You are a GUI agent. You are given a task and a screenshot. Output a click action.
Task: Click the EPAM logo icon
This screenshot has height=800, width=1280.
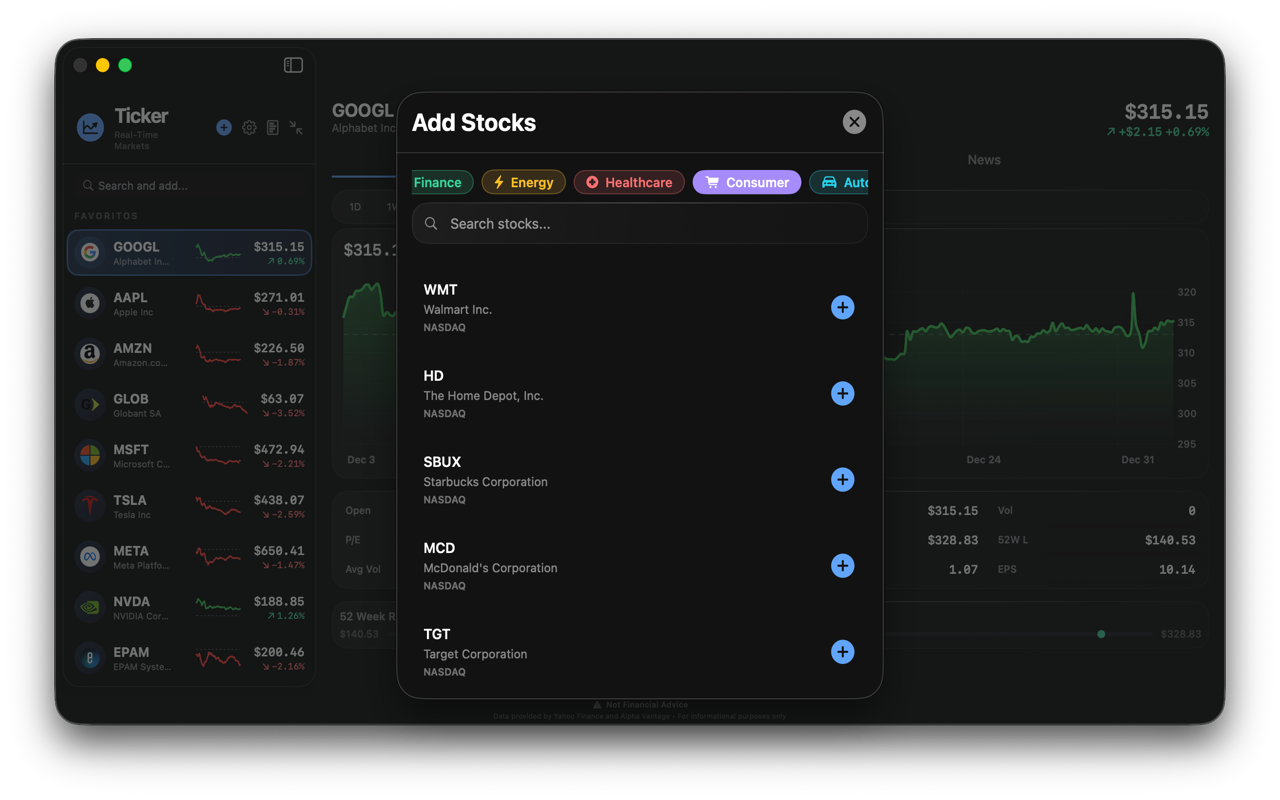[90, 658]
